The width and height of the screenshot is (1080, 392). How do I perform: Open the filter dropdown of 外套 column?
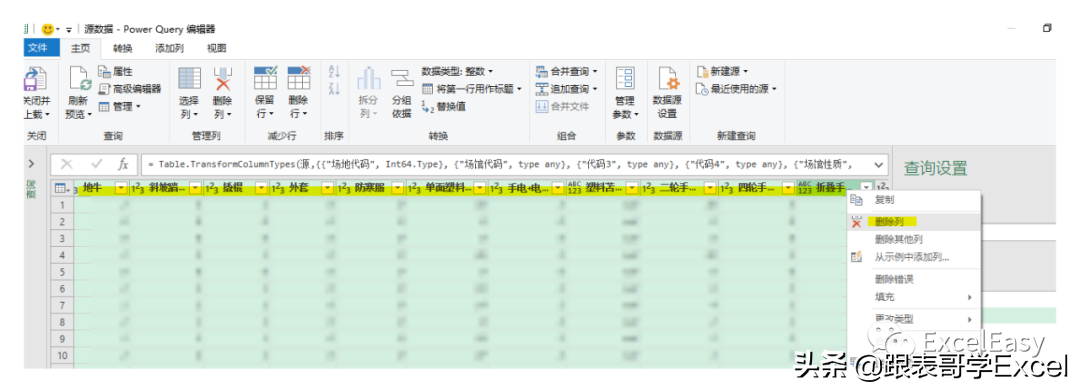pyautogui.click(x=327, y=187)
